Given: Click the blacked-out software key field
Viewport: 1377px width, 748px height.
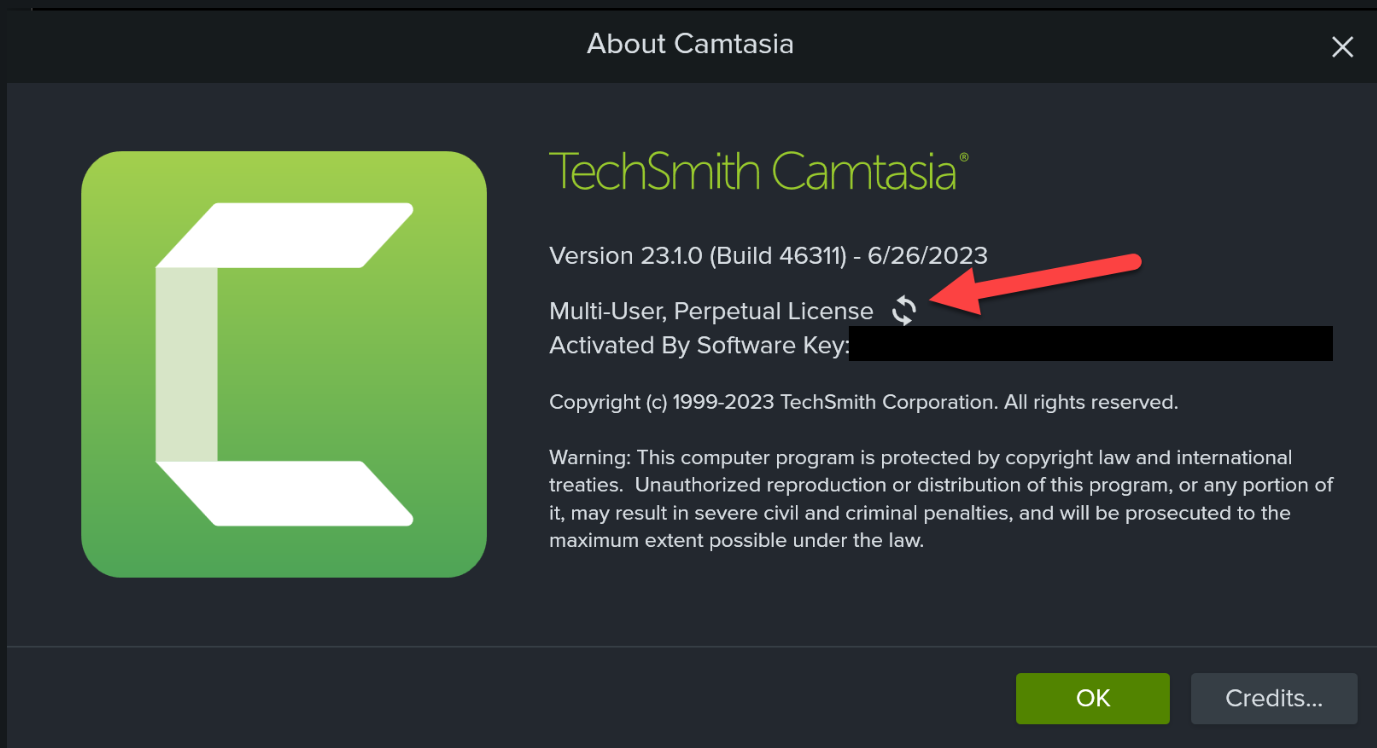Looking at the screenshot, I should (1090, 343).
